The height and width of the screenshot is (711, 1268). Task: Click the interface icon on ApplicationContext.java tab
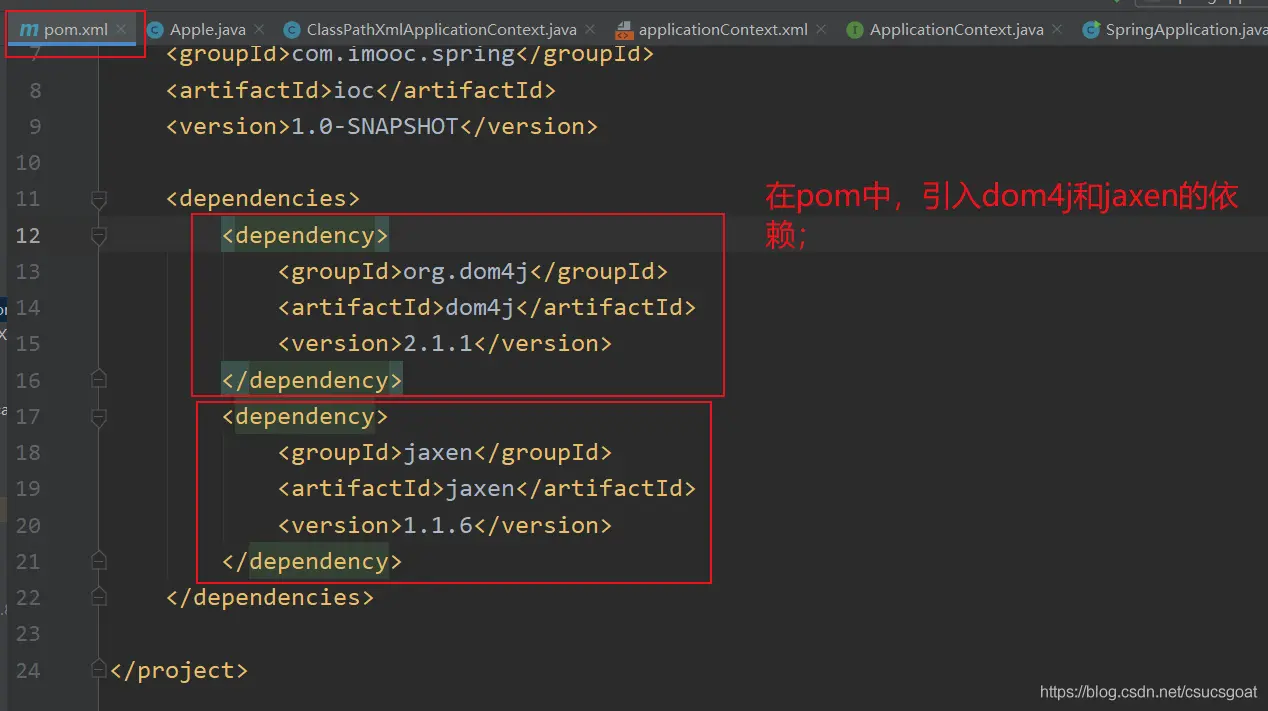tap(854, 30)
